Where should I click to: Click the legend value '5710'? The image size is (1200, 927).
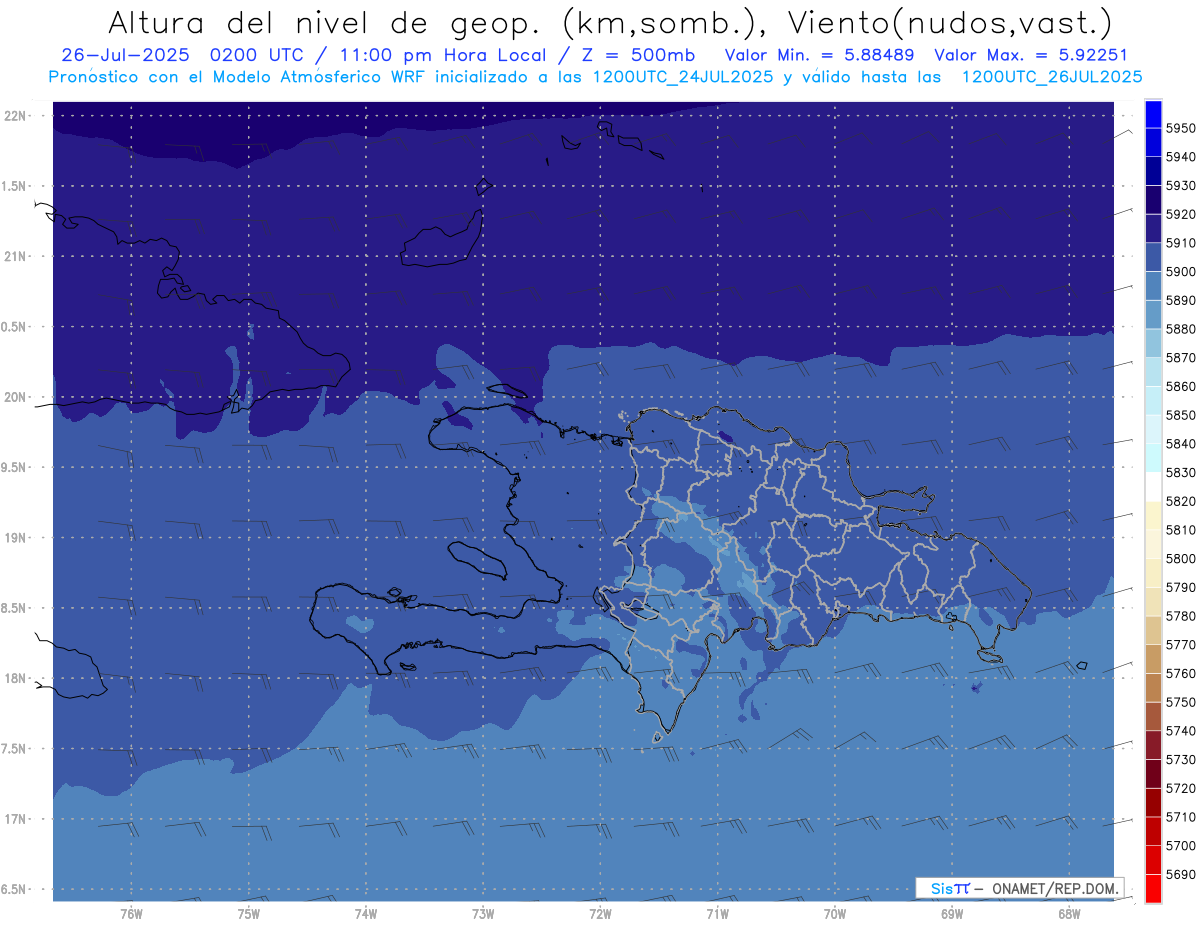1181,817
